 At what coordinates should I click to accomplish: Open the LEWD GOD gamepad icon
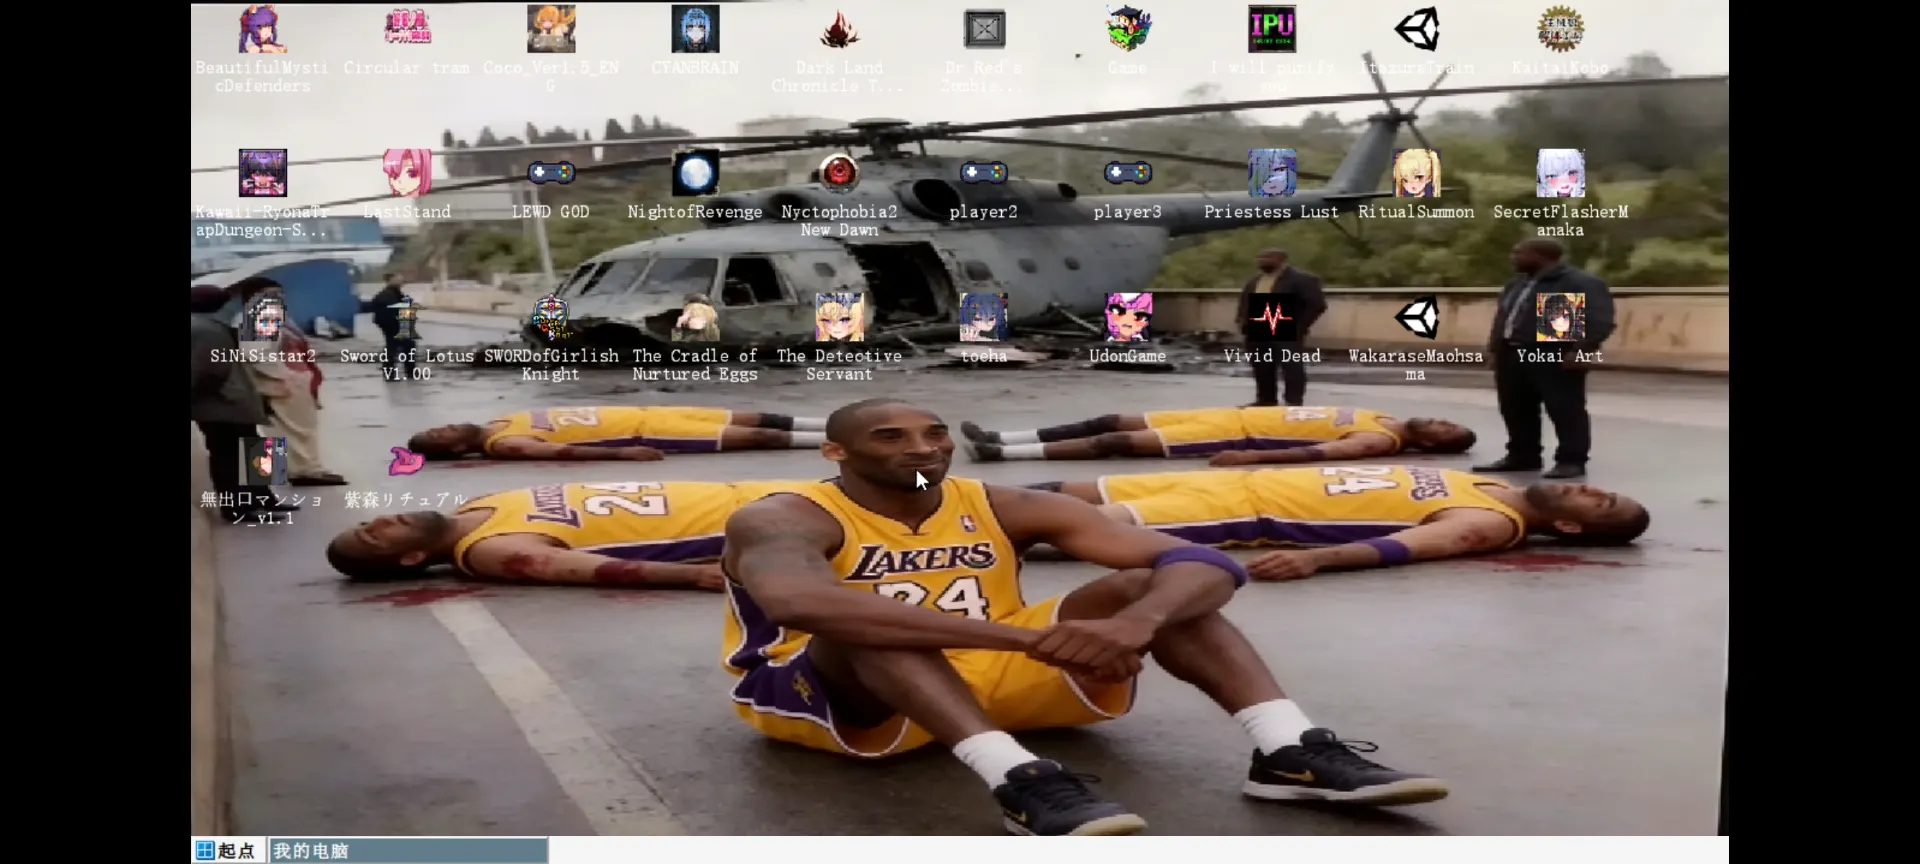coord(551,174)
